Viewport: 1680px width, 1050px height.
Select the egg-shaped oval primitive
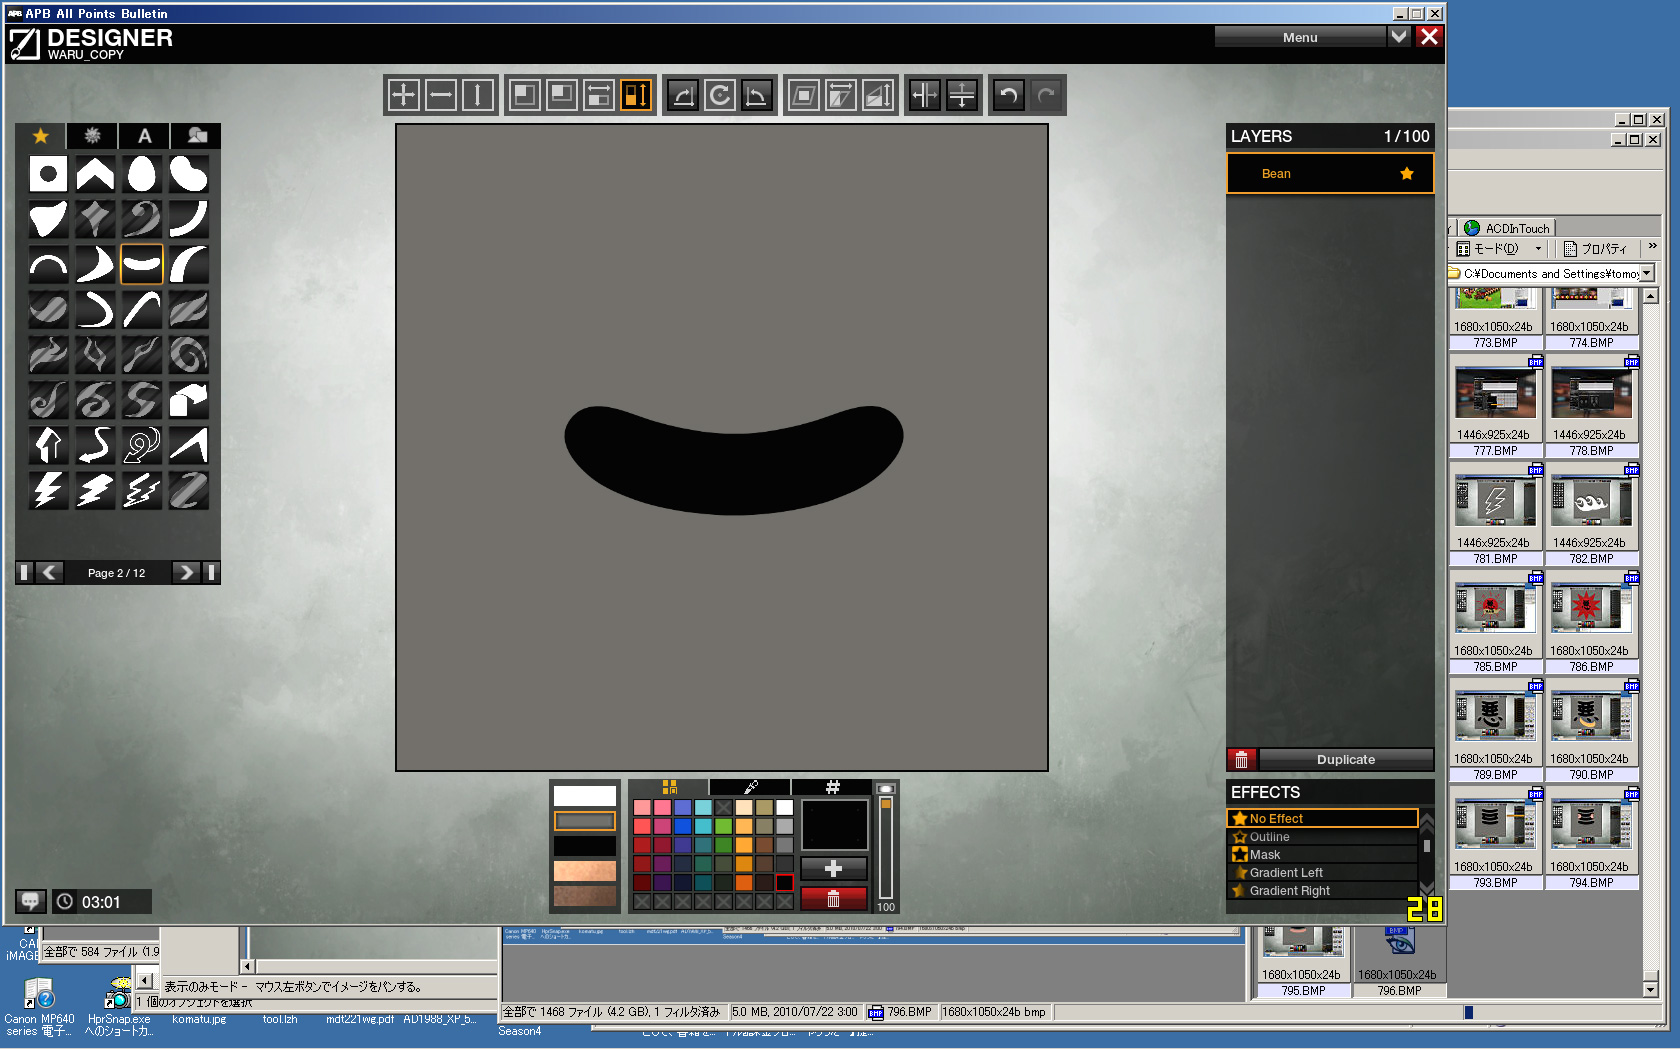[141, 173]
